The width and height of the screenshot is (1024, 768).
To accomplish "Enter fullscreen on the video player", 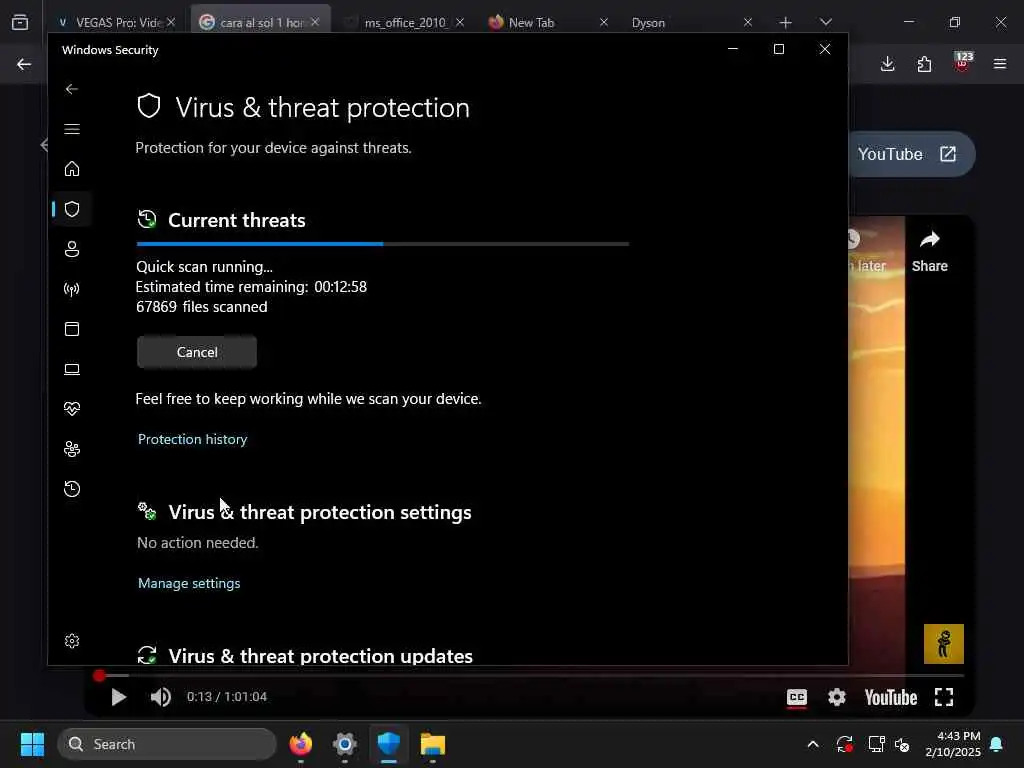I will 944,697.
